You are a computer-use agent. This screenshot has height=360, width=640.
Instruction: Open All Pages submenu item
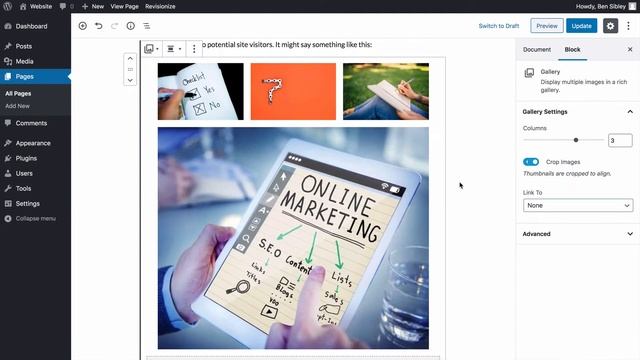pos(18,93)
